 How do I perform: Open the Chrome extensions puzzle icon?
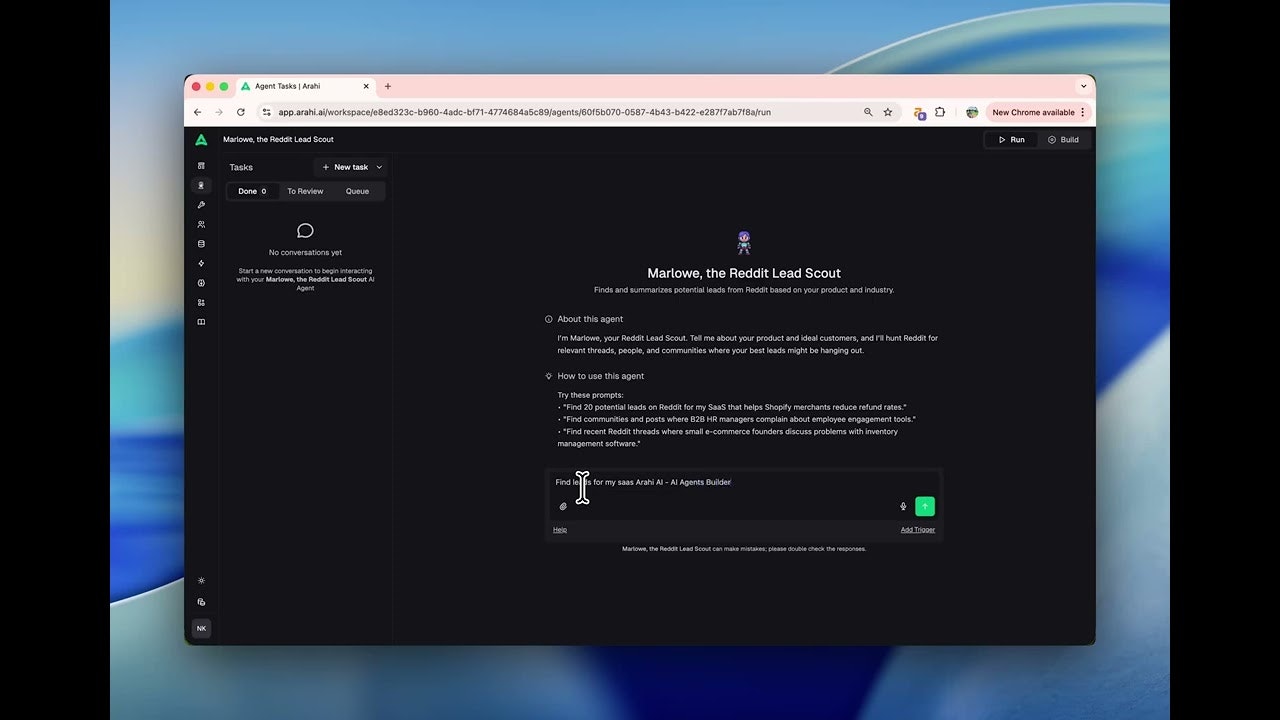pos(940,112)
